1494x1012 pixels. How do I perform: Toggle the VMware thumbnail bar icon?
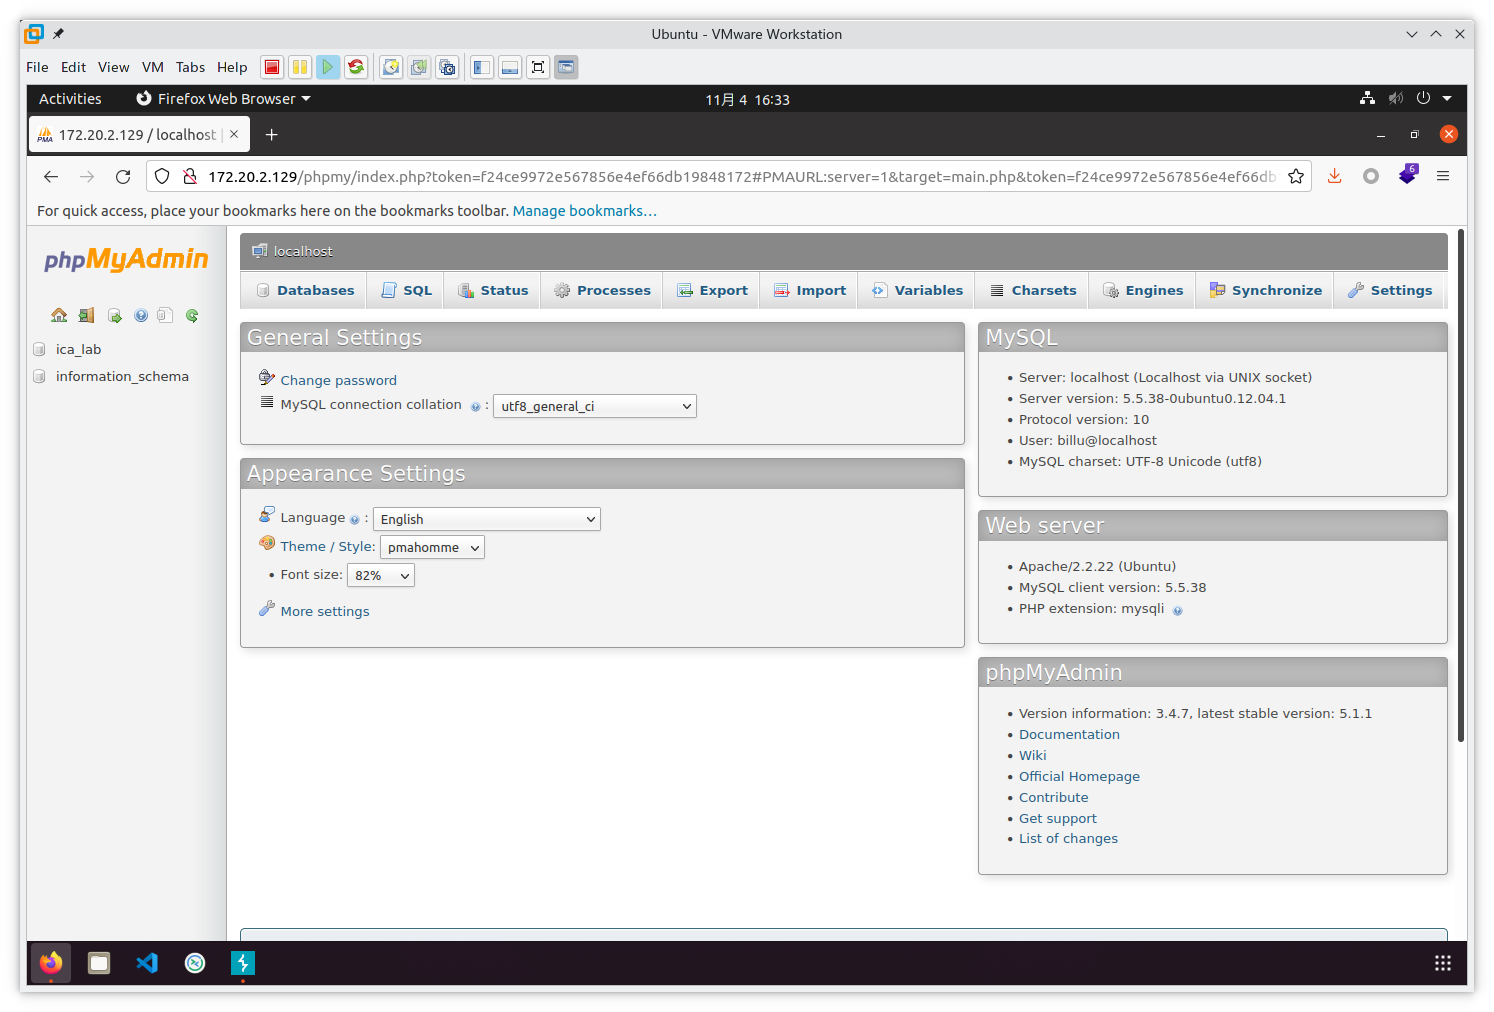pyautogui.click(x=510, y=67)
